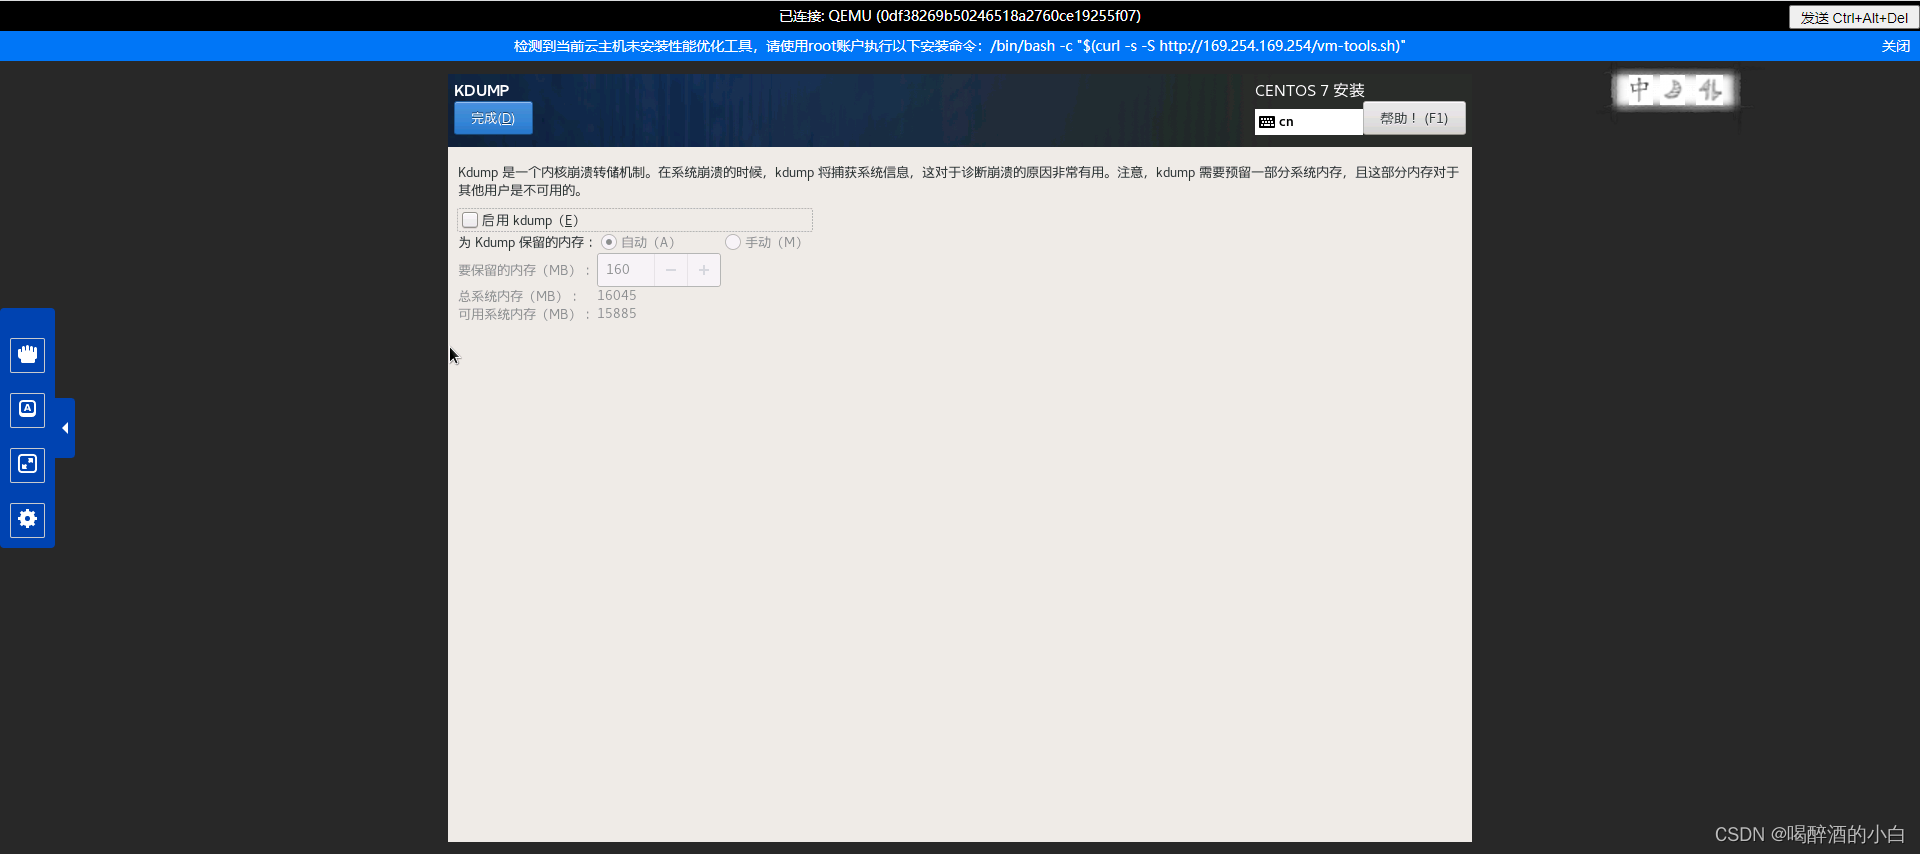The height and width of the screenshot is (854, 1920).
Task: Open 帮助！(F1) help button
Action: click(x=1414, y=118)
